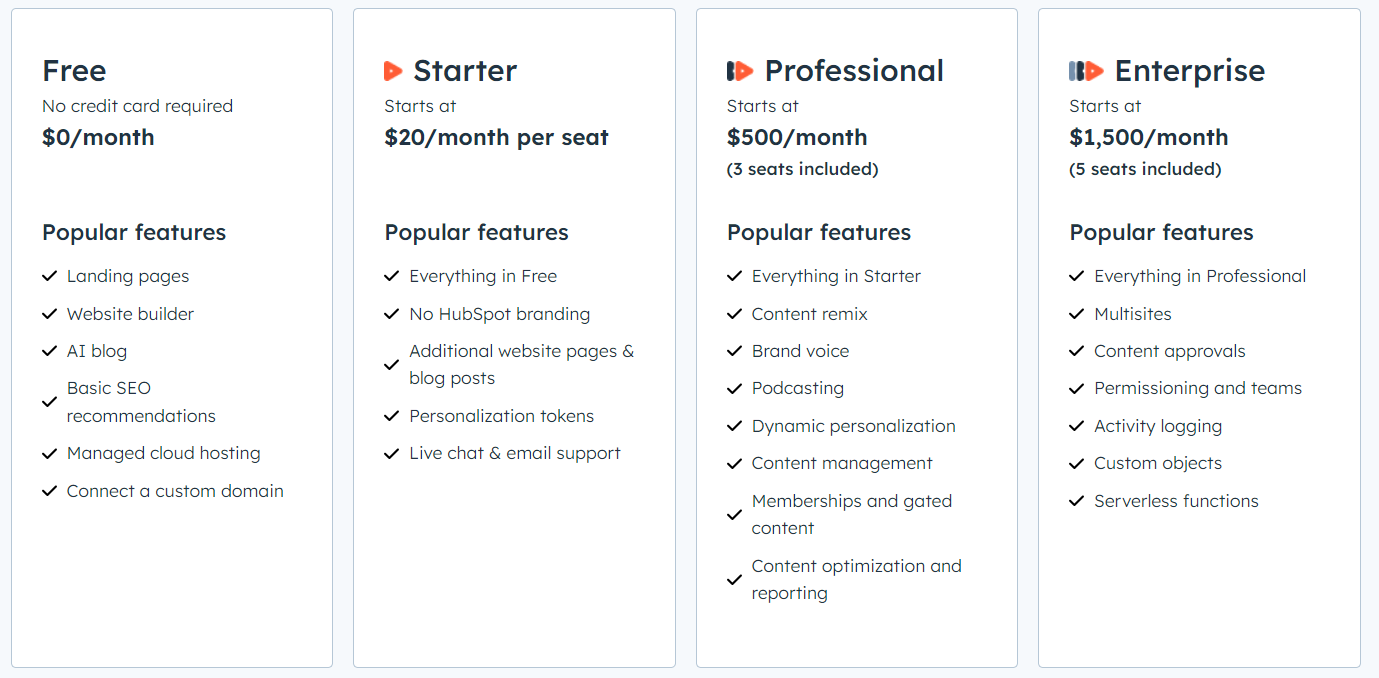Click checkmark beside Landing pages
This screenshot has width=1379, height=678.
click(49, 276)
